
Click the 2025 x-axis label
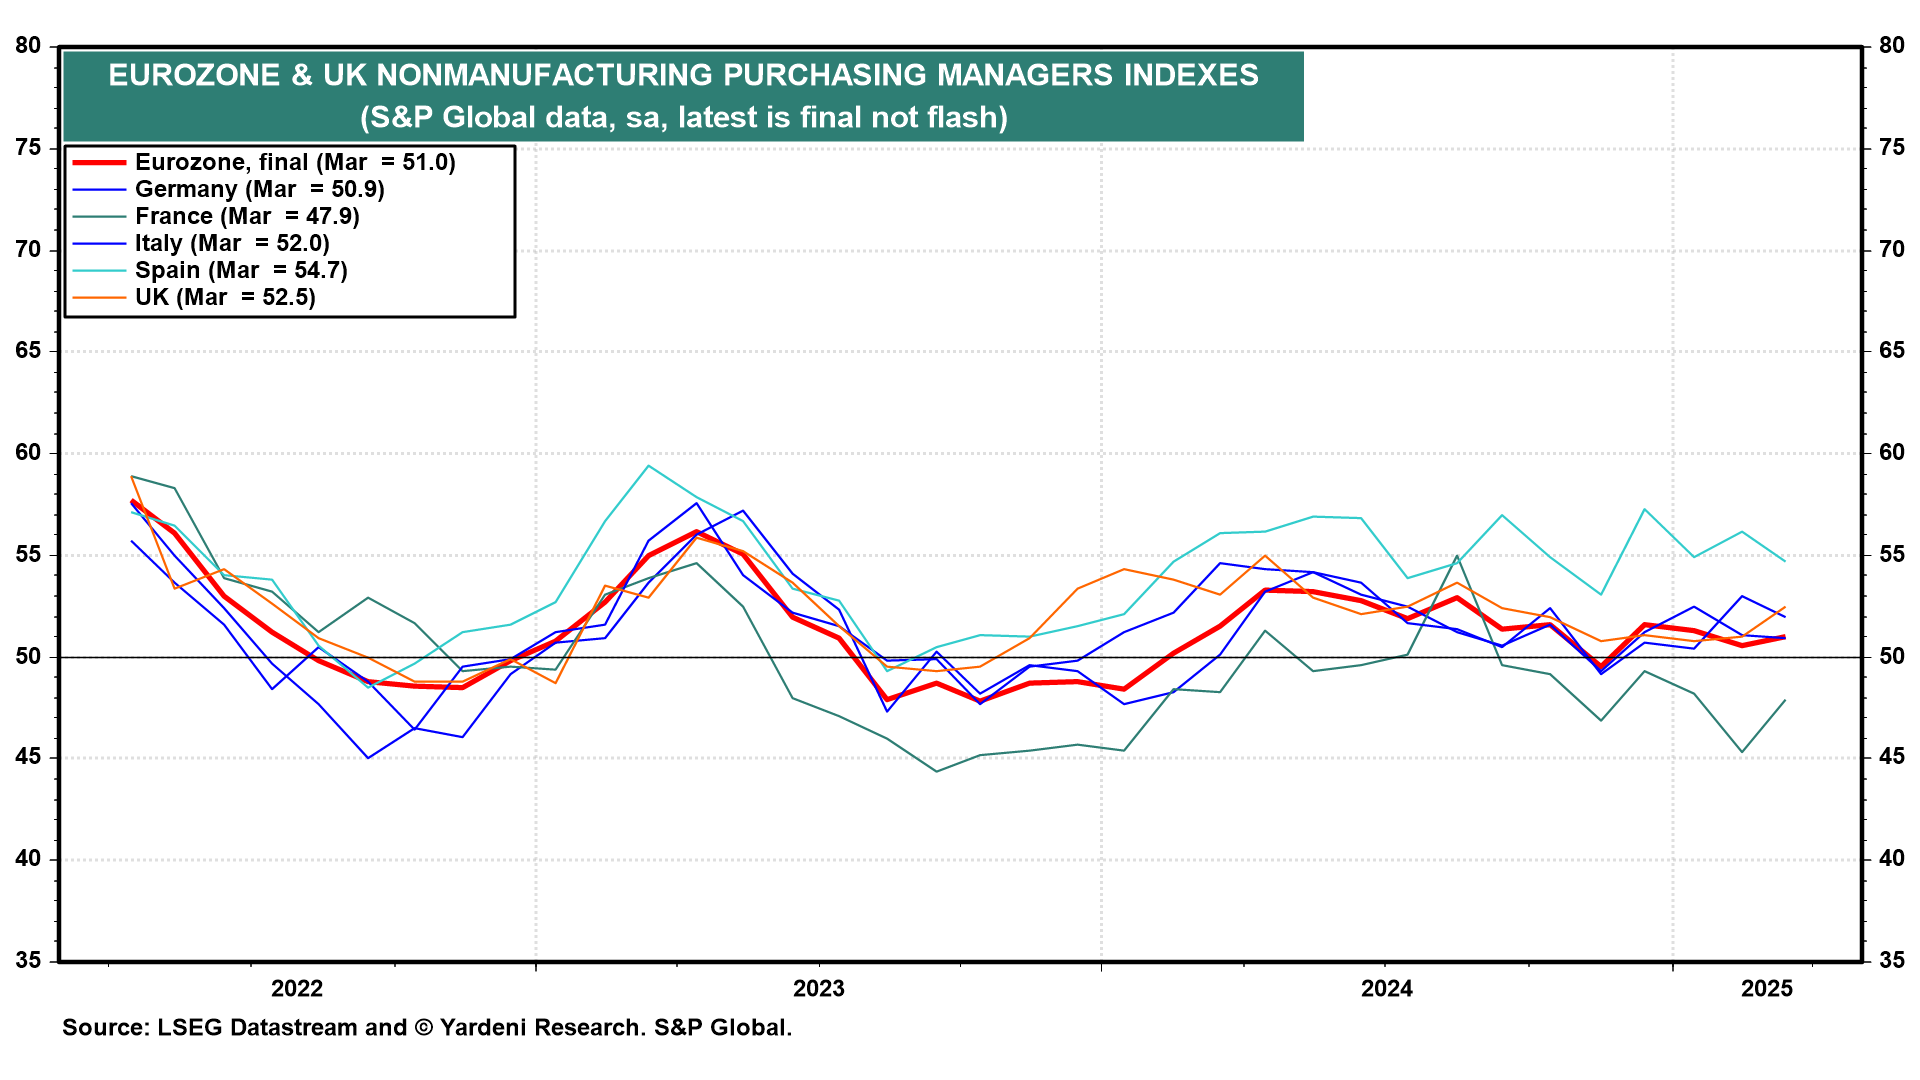(1767, 989)
